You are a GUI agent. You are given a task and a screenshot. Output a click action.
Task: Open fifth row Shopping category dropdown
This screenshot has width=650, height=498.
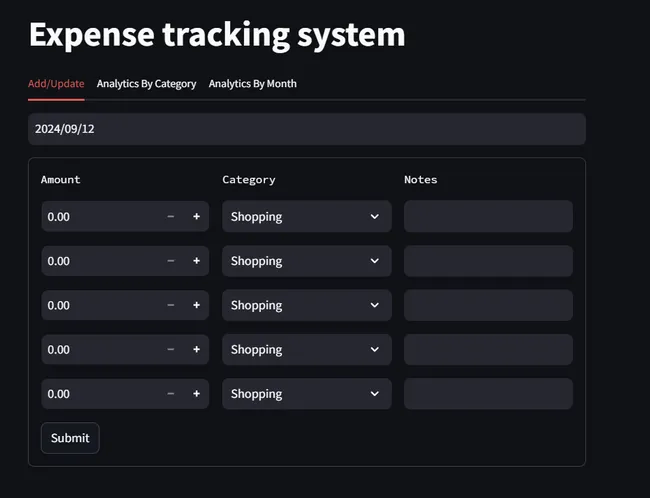307,394
